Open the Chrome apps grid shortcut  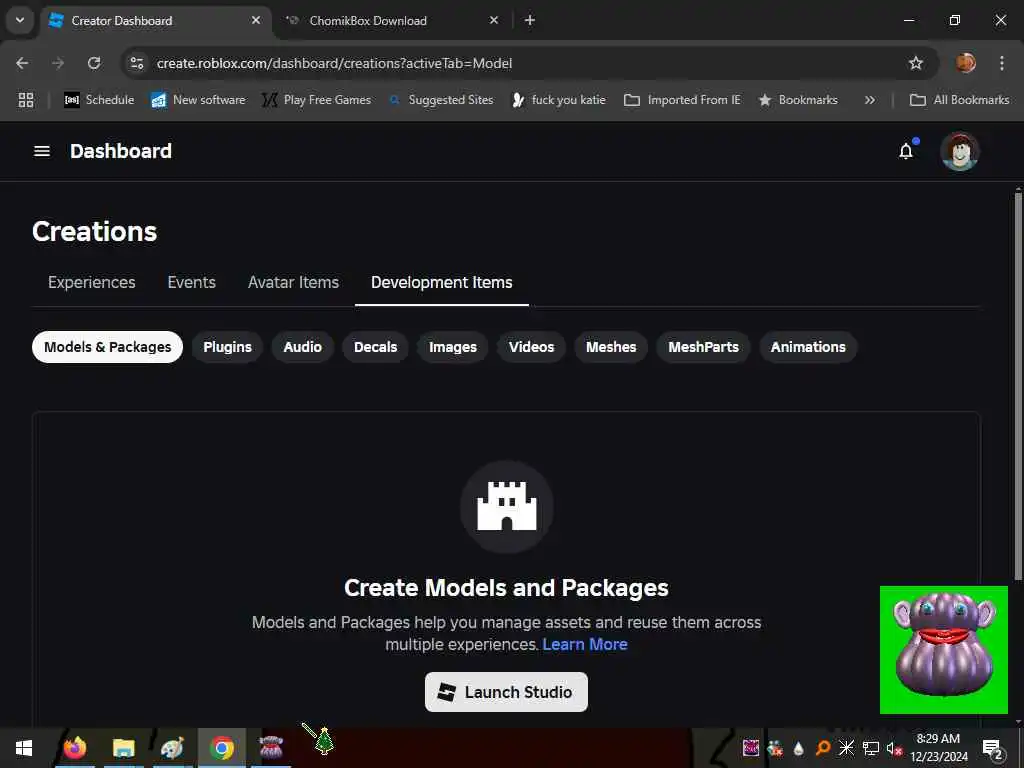pos(25,100)
